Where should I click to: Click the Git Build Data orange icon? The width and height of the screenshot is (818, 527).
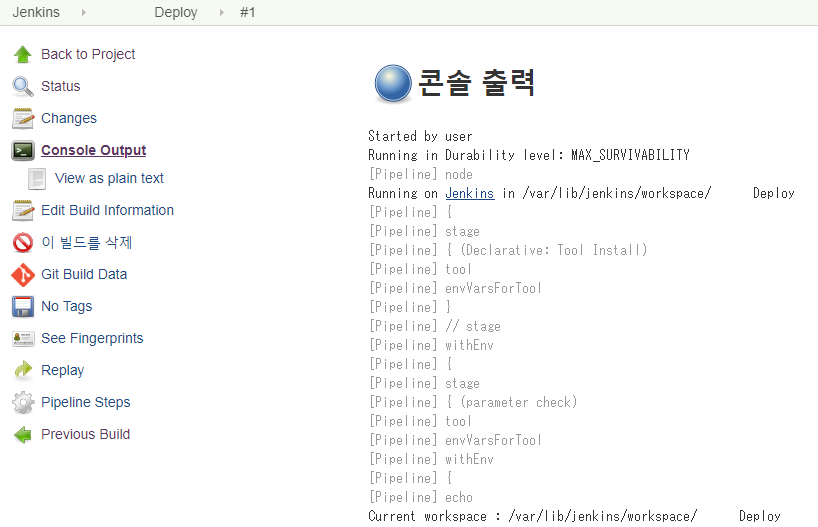pos(23,274)
